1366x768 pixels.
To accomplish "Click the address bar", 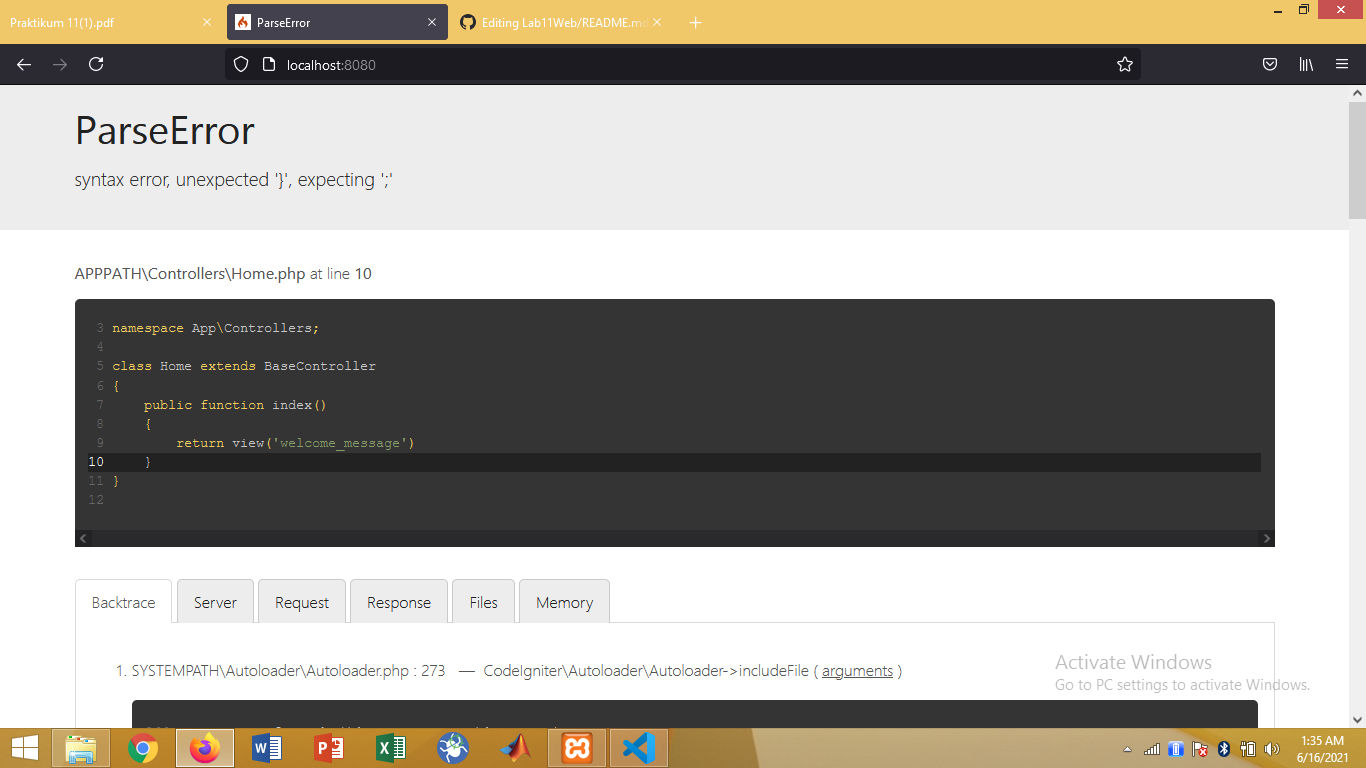I will click(600, 64).
